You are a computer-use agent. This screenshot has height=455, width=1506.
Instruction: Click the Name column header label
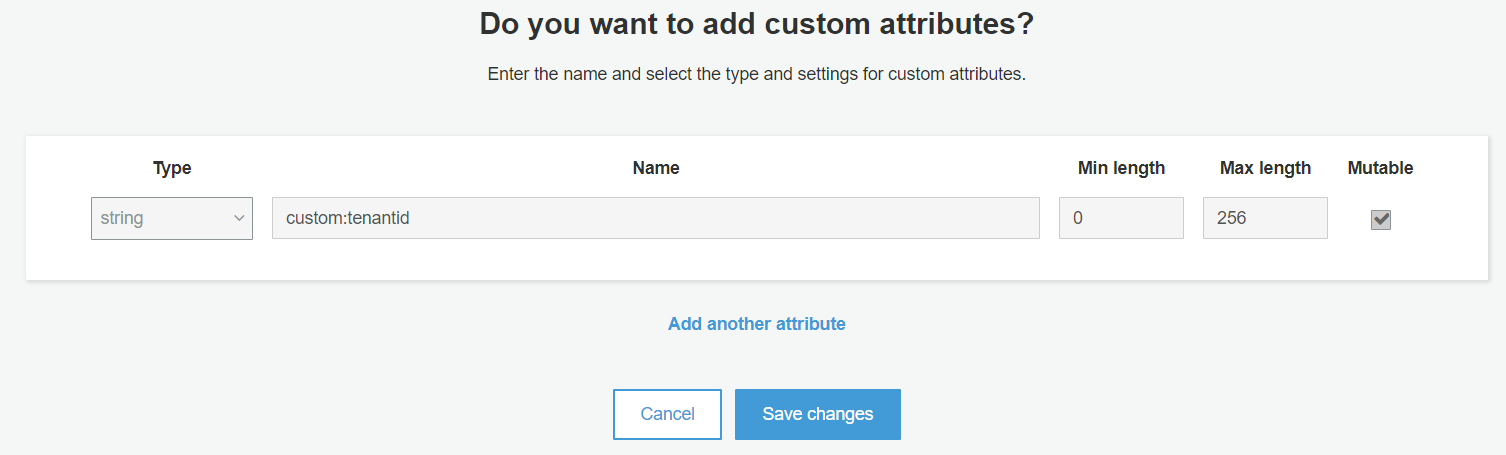[x=656, y=168]
